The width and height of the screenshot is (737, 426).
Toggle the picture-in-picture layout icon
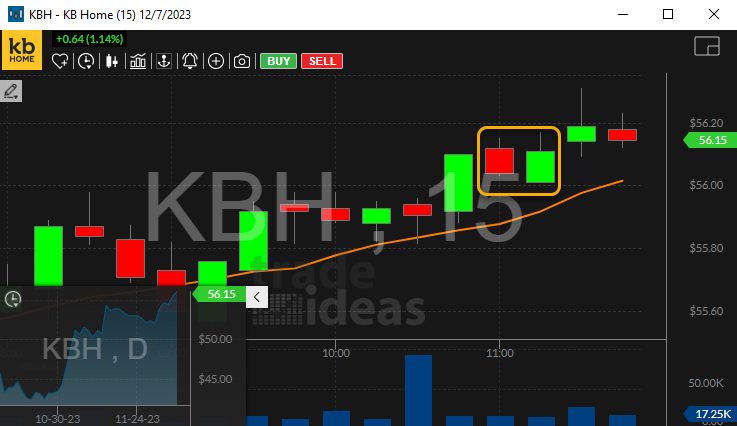coord(707,47)
